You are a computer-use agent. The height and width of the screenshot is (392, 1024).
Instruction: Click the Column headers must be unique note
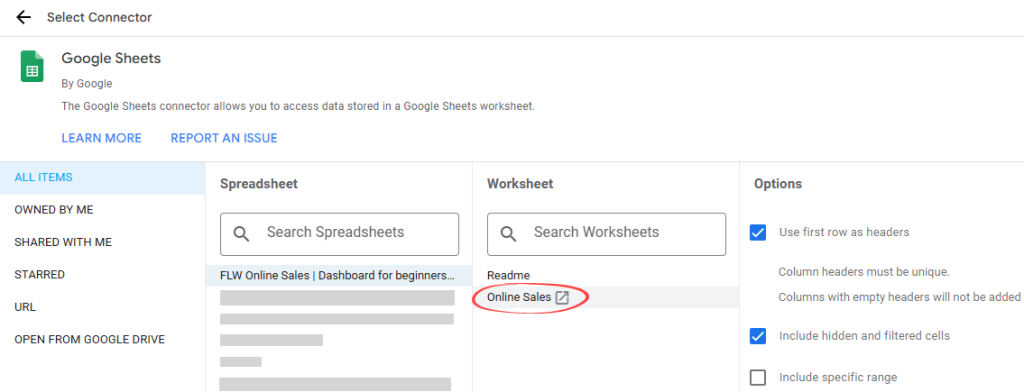pyautogui.click(x=864, y=272)
